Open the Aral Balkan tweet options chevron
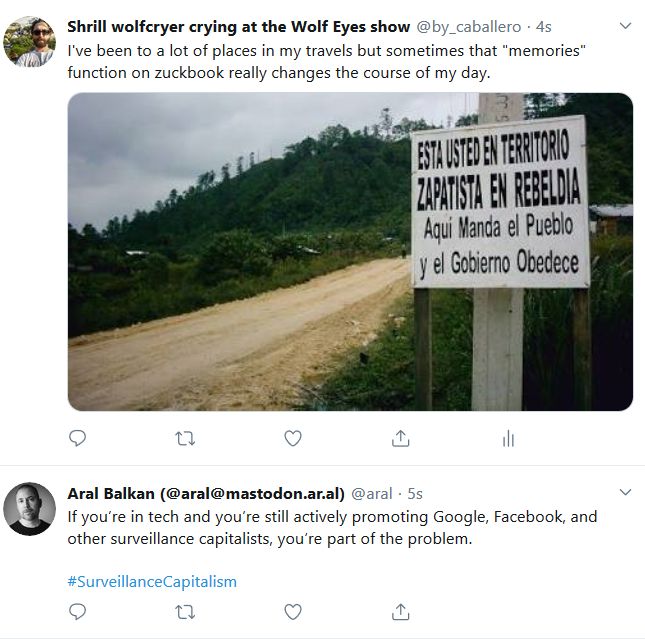 tap(625, 492)
